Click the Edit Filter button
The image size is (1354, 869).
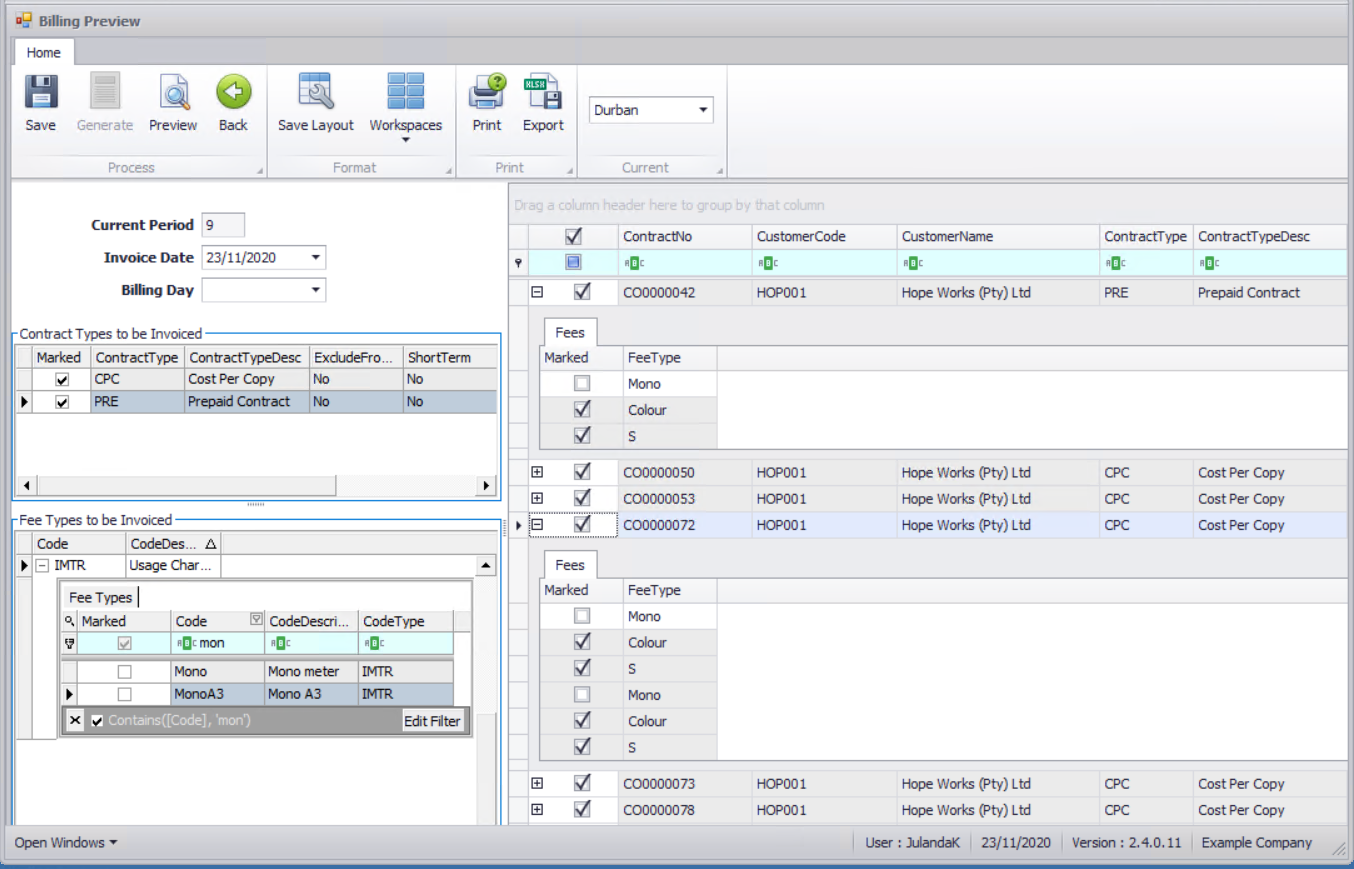coord(432,720)
